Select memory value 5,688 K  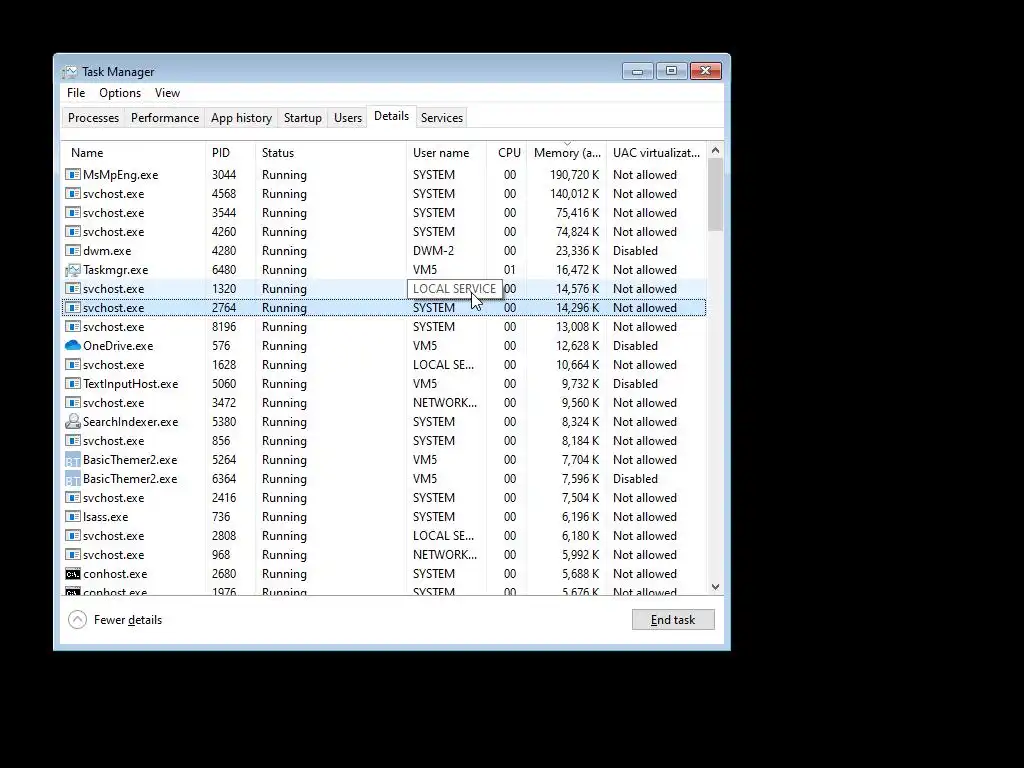[581, 574]
